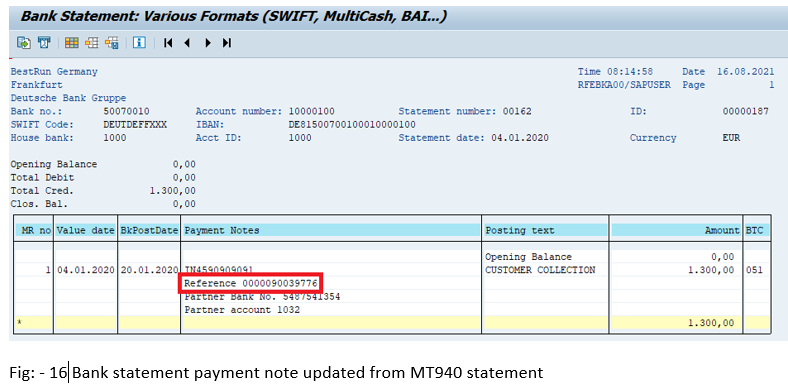The height and width of the screenshot is (389, 788).
Task: Click the print list toolbar icon
Action: (44, 43)
